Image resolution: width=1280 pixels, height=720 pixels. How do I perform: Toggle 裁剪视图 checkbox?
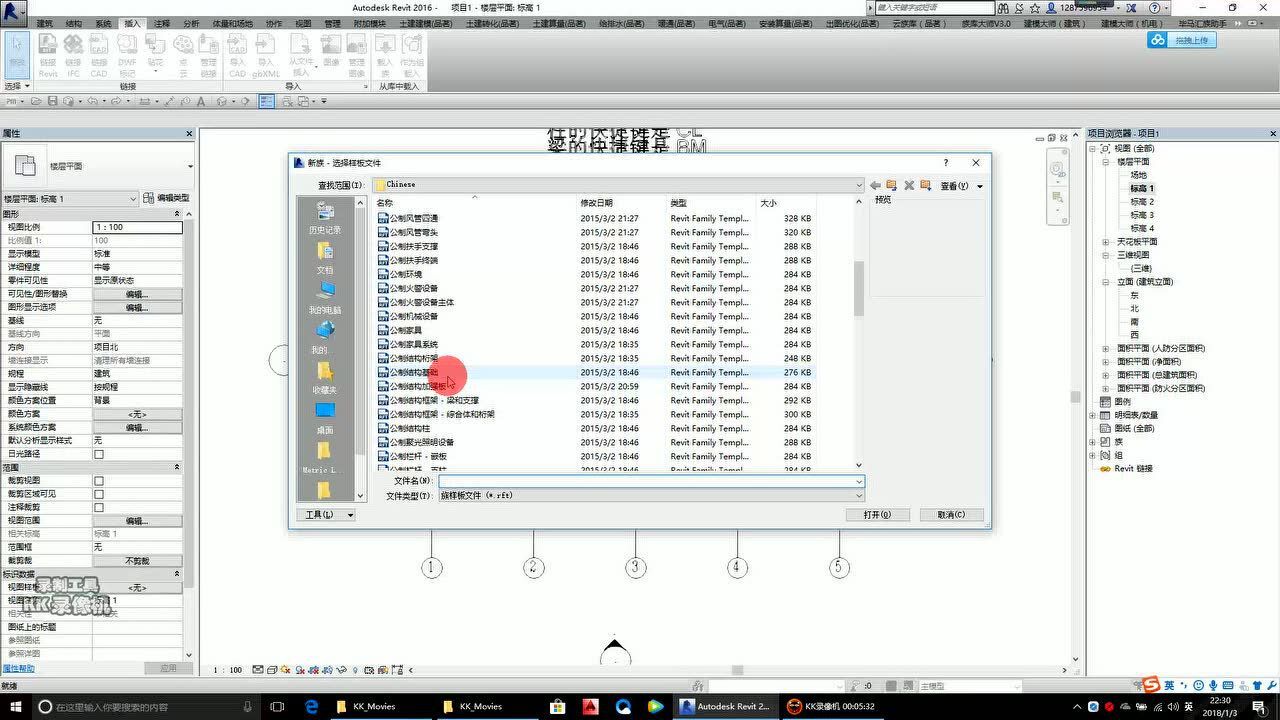tap(98, 481)
